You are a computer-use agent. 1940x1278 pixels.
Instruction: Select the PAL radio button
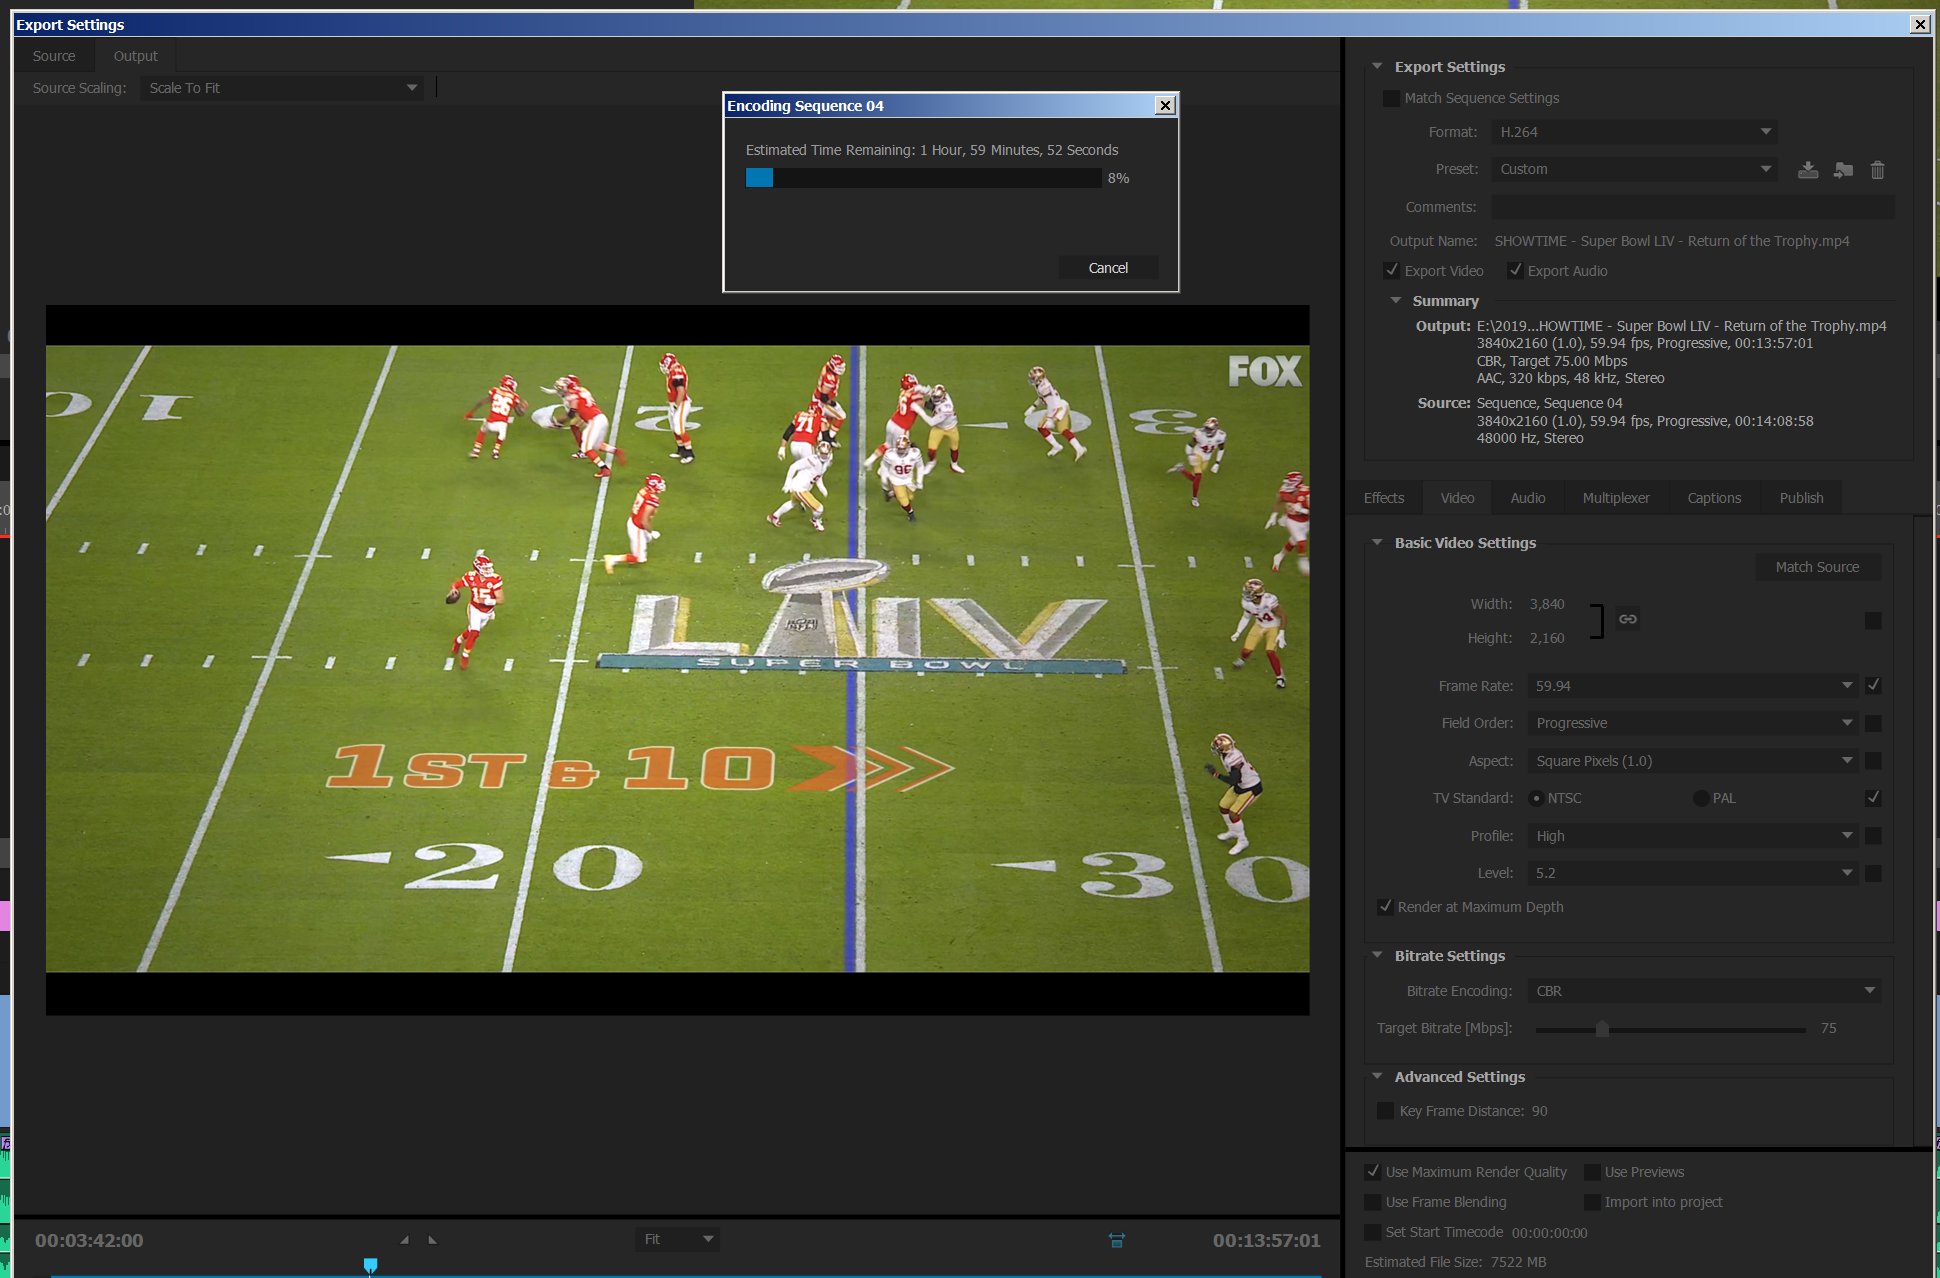(1700, 798)
